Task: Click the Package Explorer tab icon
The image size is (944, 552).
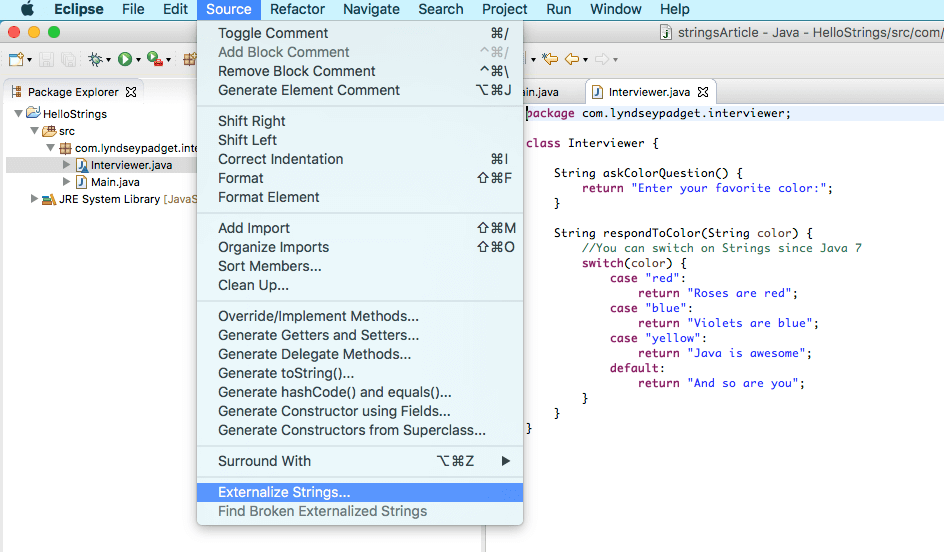Action: click(17, 91)
